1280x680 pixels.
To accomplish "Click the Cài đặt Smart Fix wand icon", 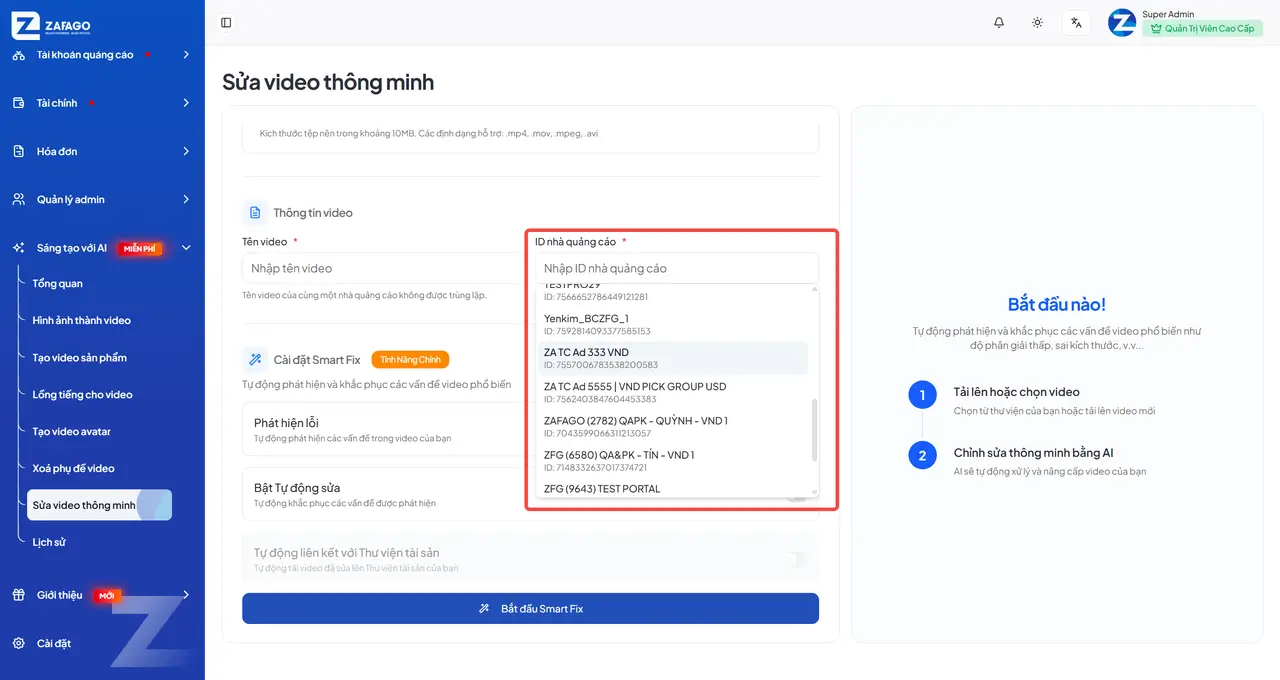I will tap(254, 359).
